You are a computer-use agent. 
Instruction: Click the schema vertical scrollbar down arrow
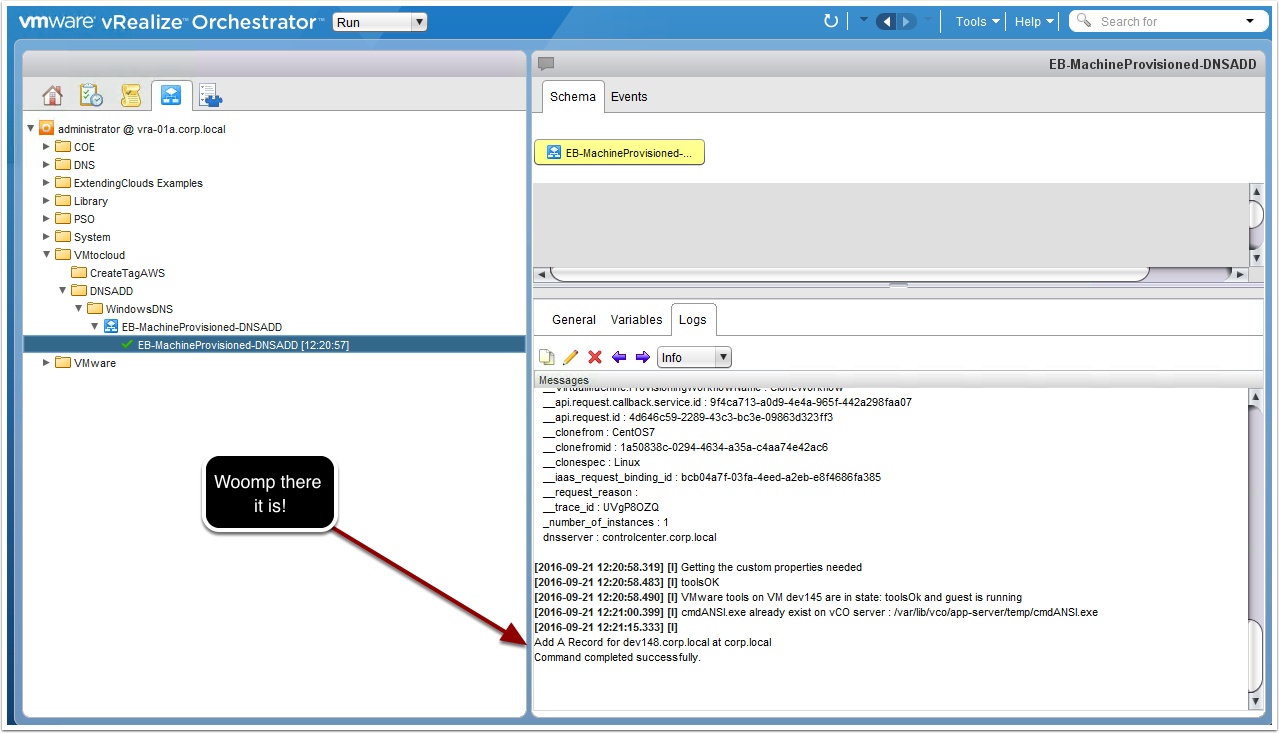coord(1256,257)
